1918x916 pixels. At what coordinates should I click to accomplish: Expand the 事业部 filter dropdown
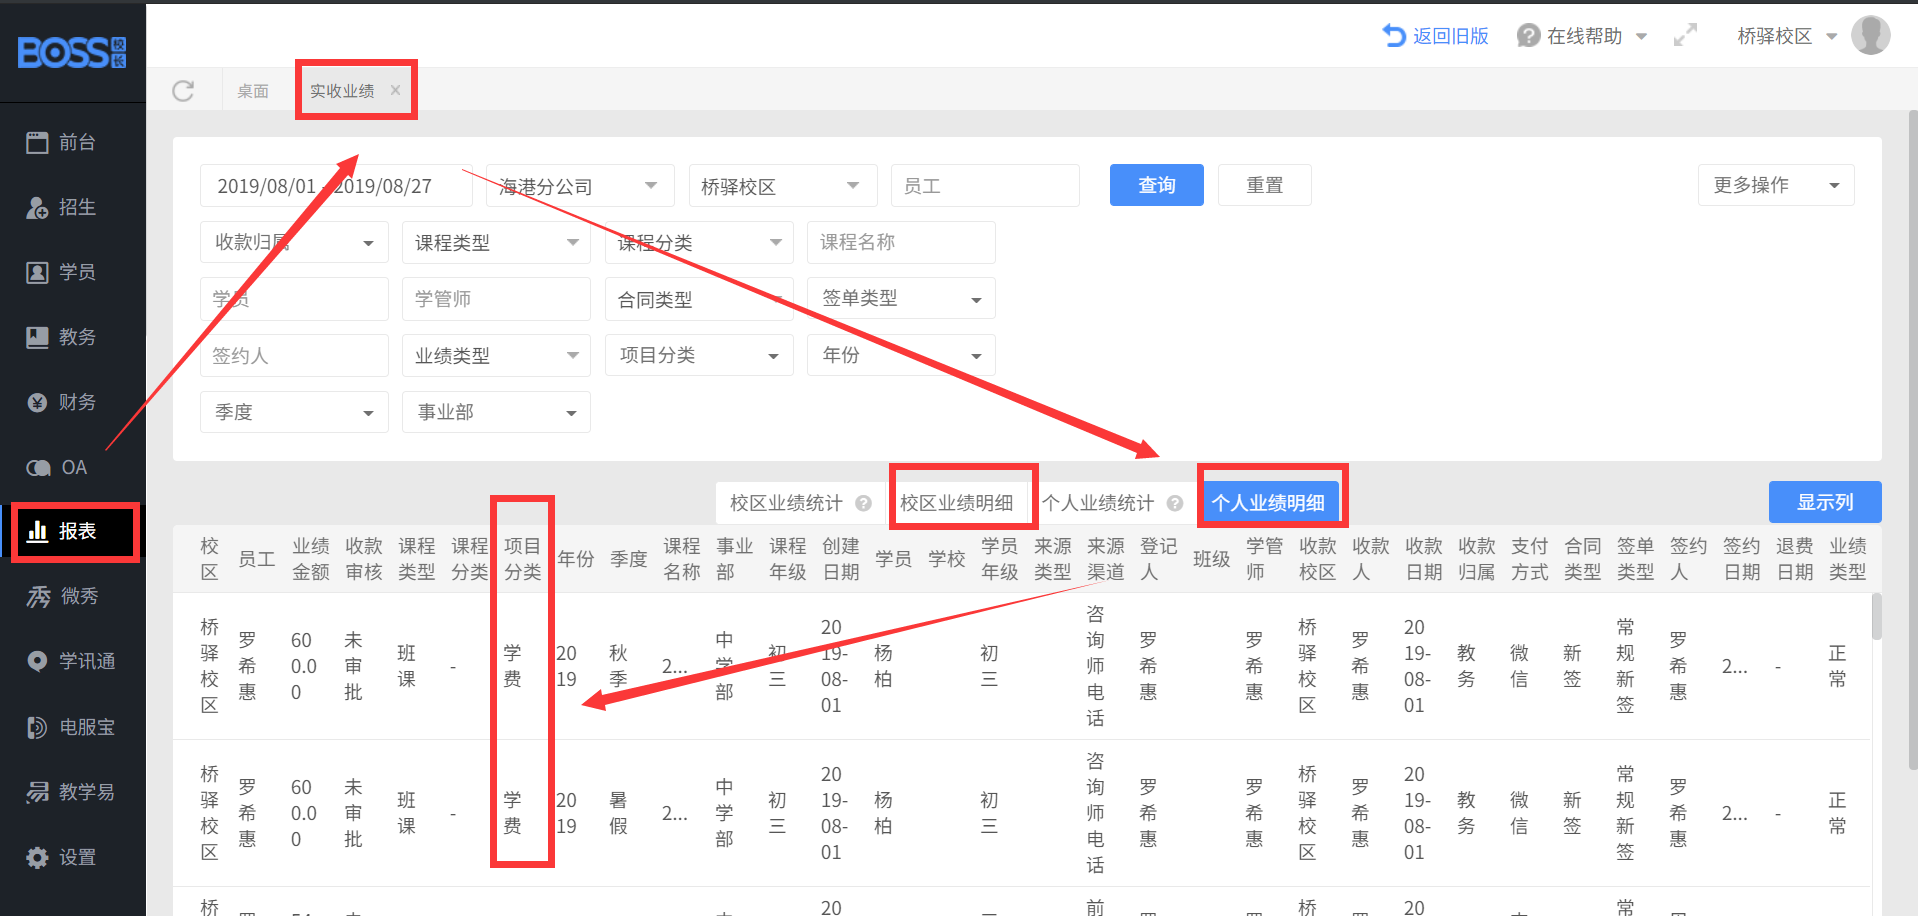point(496,412)
